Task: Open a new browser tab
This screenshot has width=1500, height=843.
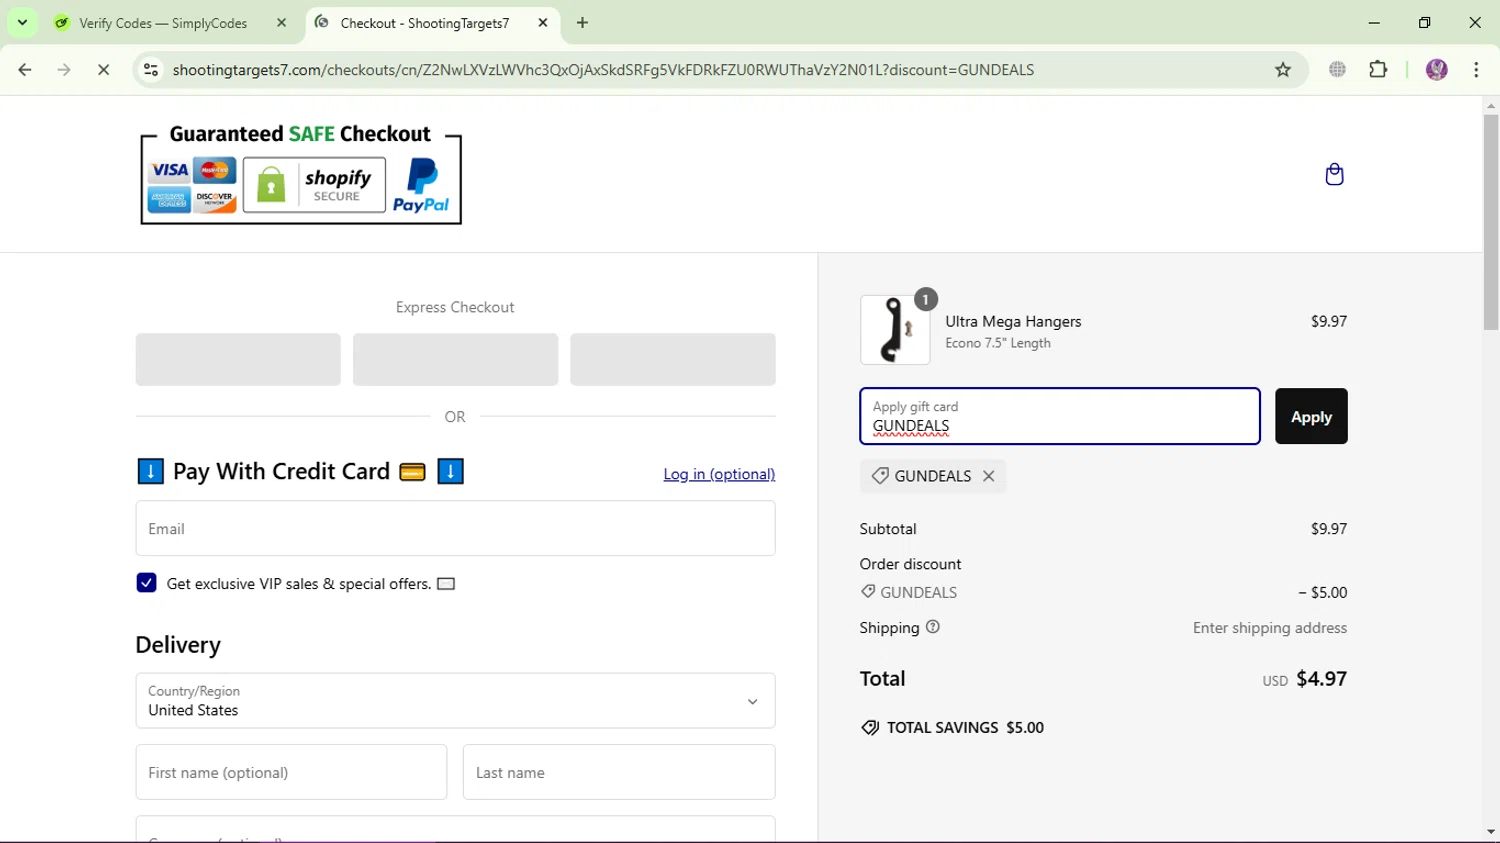Action: click(x=582, y=23)
